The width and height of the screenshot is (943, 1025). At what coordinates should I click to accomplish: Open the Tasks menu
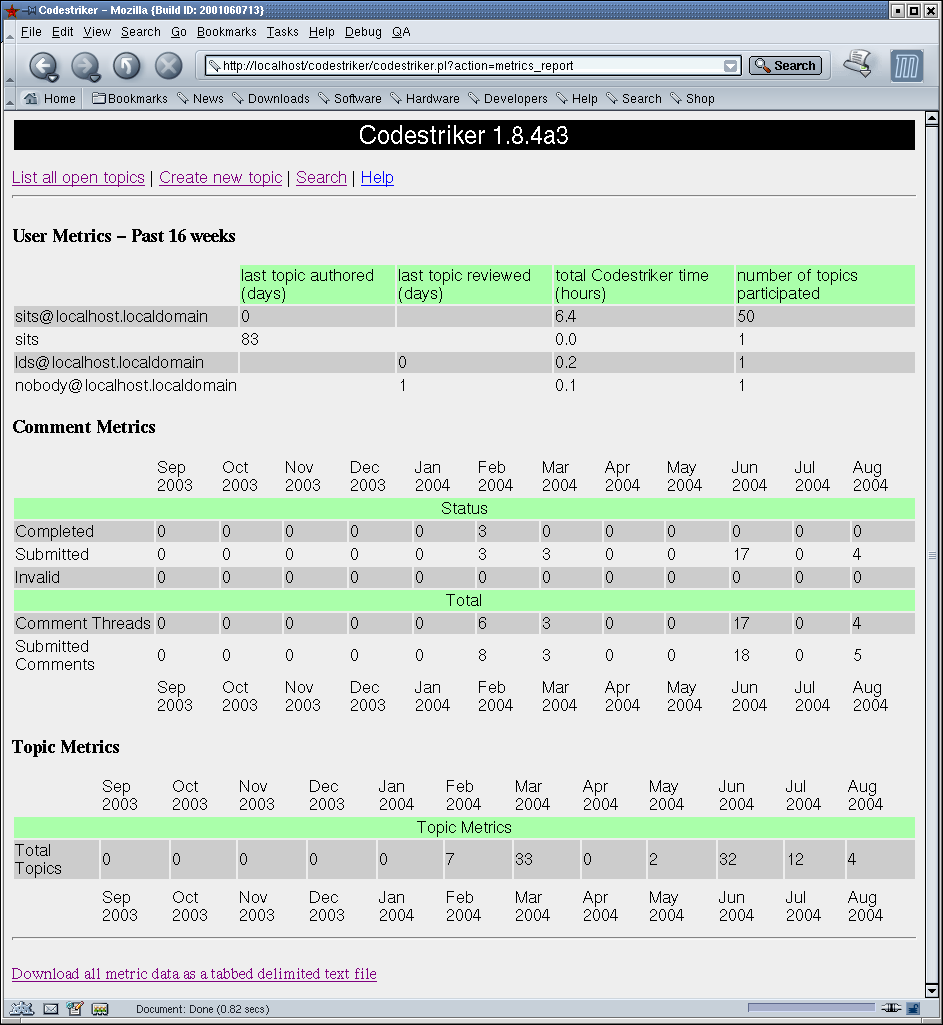(x=282, y=32)
